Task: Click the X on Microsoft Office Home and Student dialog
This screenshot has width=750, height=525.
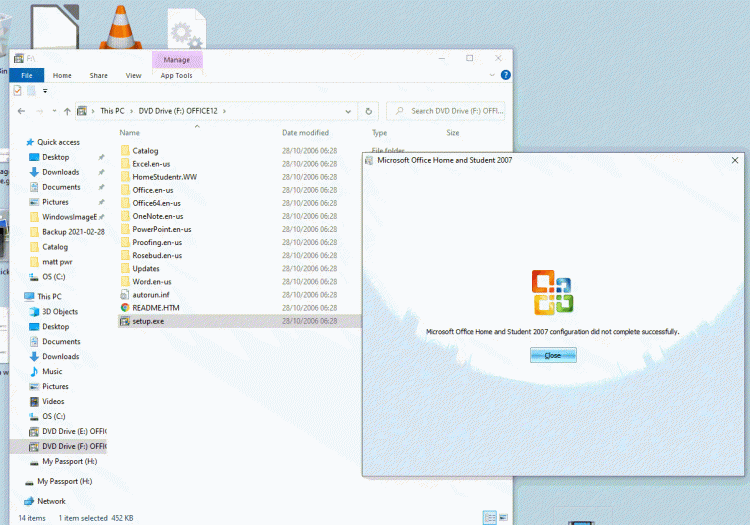Action: (735, 160)
